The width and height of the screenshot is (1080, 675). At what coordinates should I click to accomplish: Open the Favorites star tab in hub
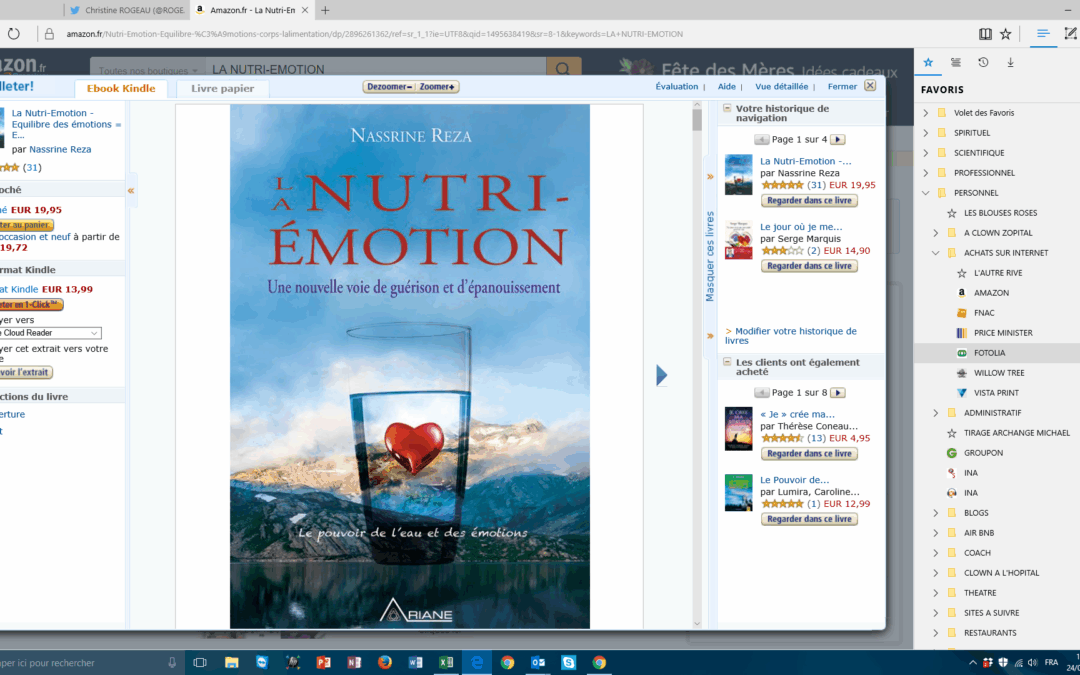(x=928, y=63)
